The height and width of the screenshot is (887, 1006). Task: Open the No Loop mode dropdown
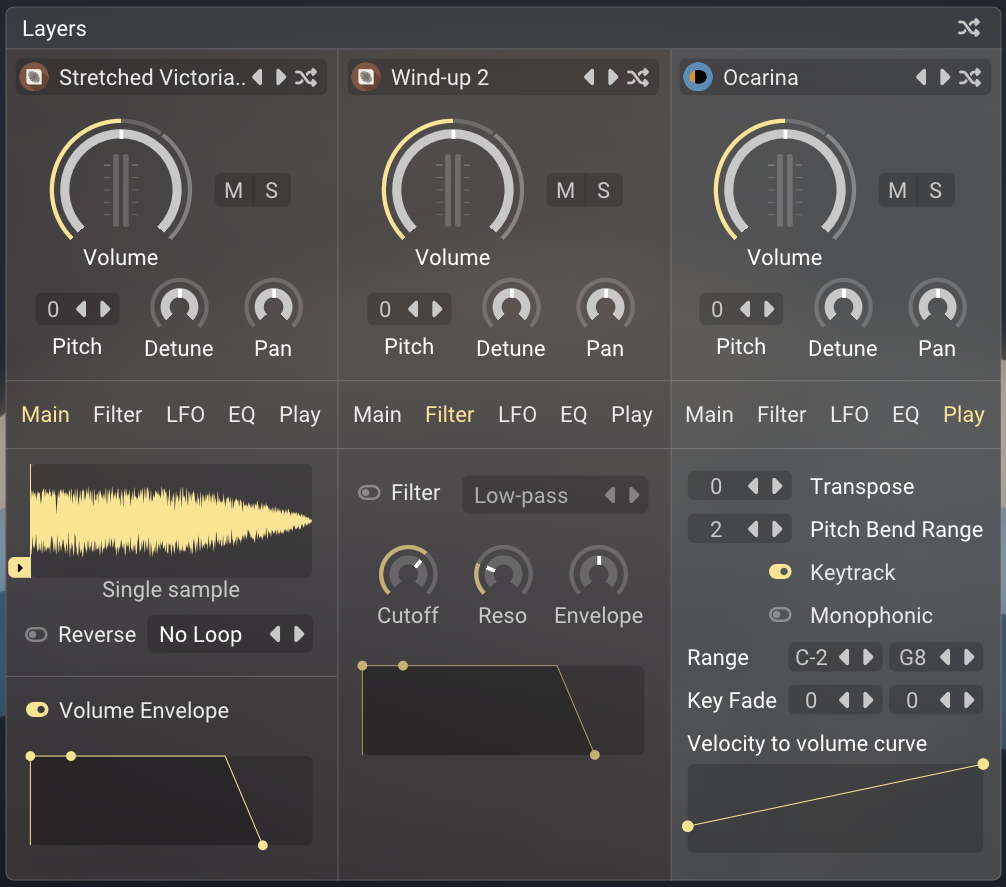[201, 634]
